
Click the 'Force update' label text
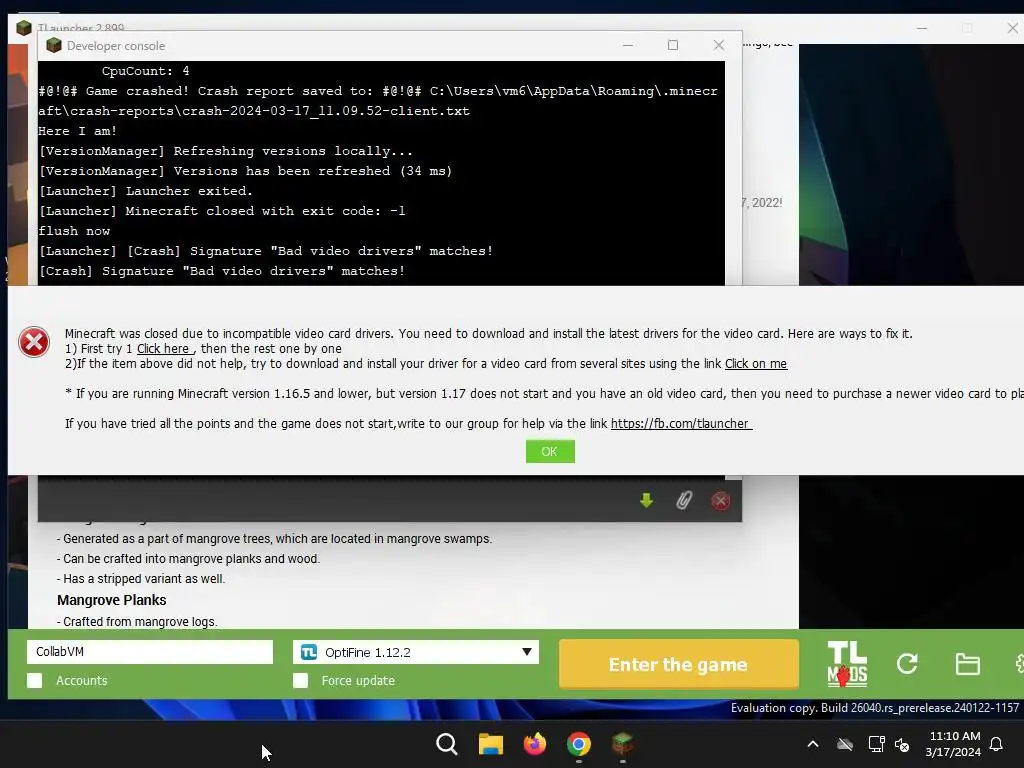point(358,680)
